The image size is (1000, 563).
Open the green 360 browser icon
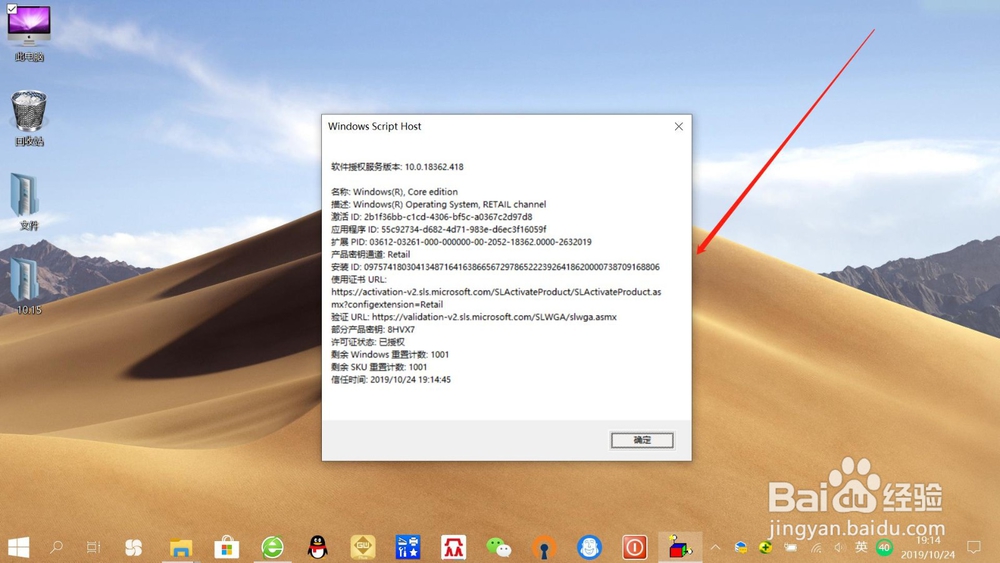click(272, 548)
